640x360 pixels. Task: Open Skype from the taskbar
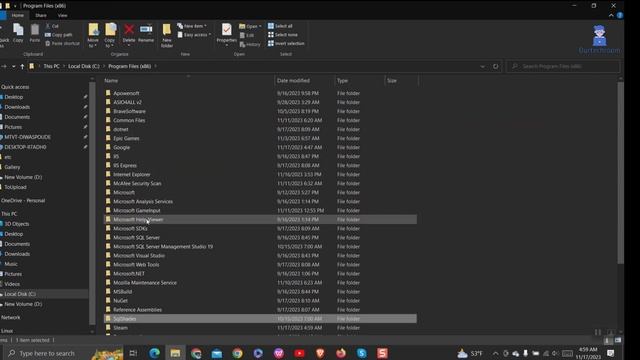[x=362, y=353]
